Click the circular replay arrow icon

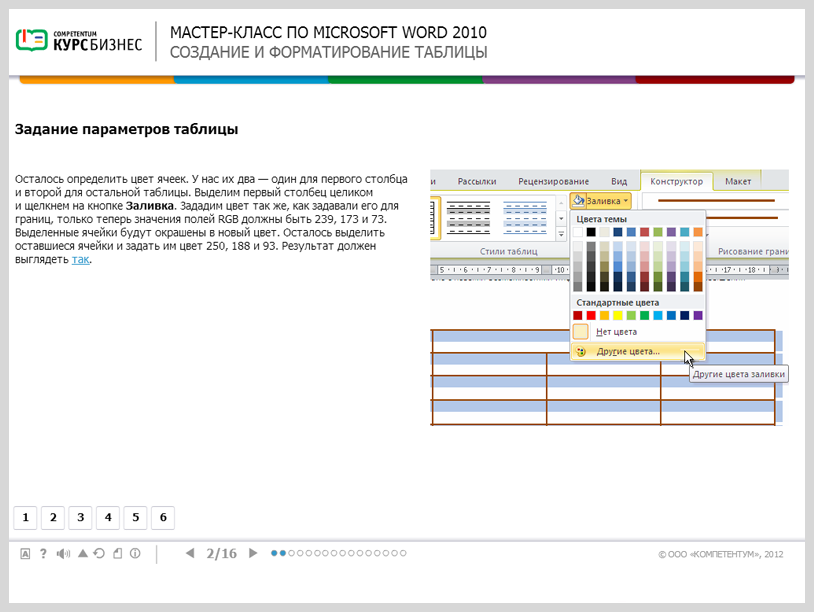click(99, 553)
